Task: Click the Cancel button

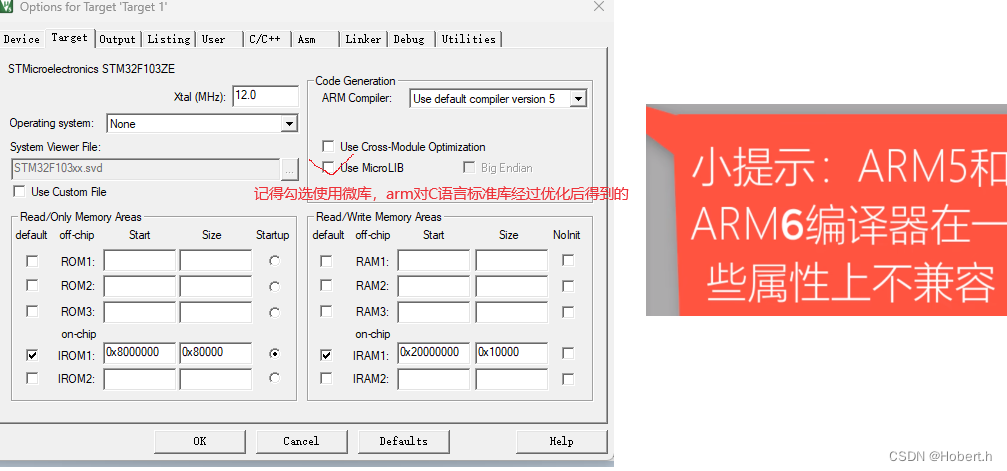Action: tap(301, 441)
